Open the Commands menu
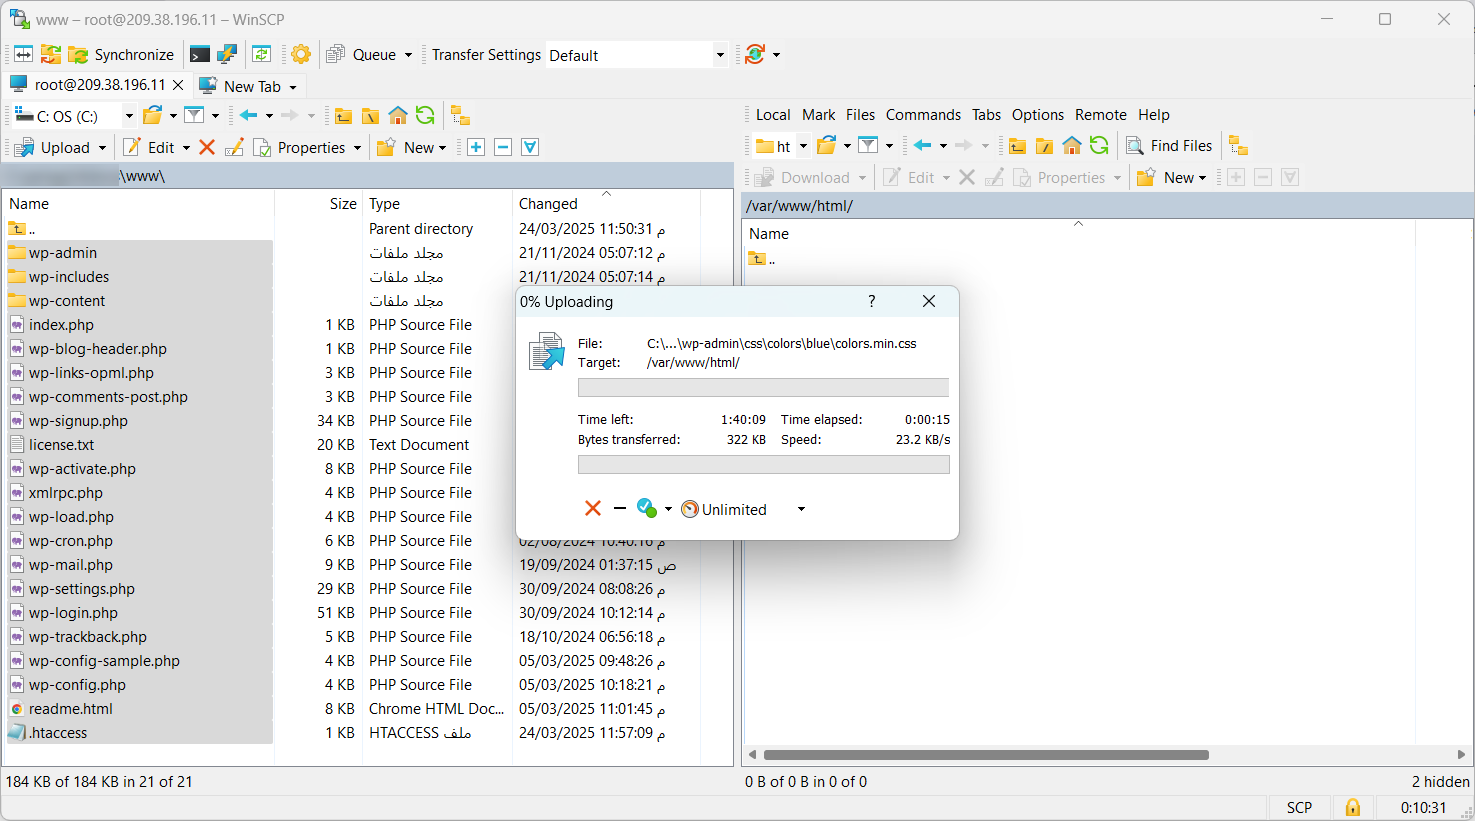Screen dimensions: 1475x821 (x=923, y=115)
